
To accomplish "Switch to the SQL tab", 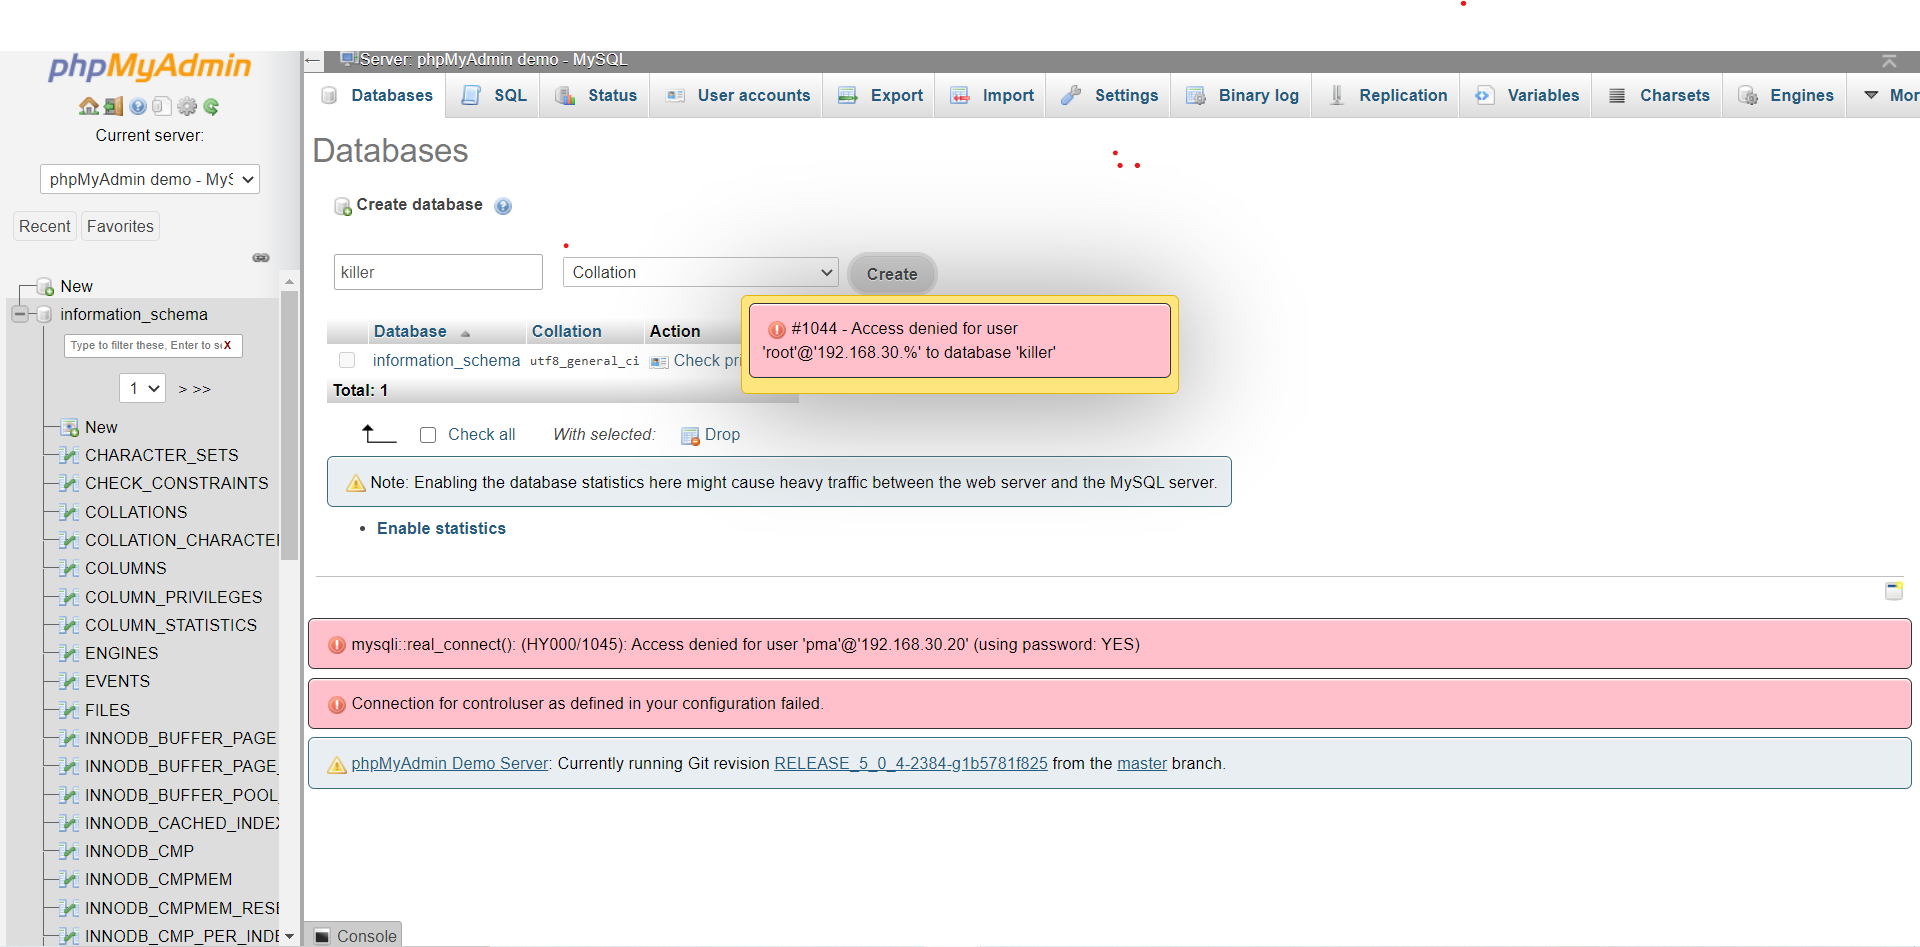I will pyautogui.click(x=494, y=95).
